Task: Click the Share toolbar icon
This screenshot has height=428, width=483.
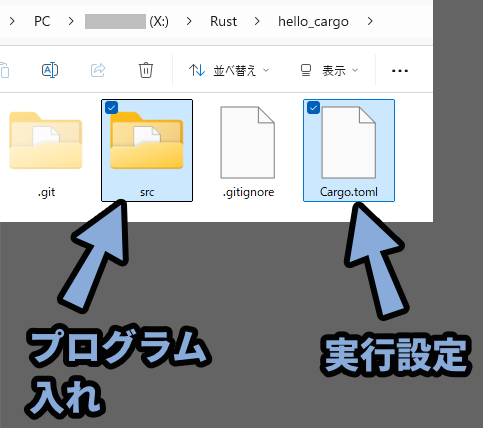Action: 98,70
